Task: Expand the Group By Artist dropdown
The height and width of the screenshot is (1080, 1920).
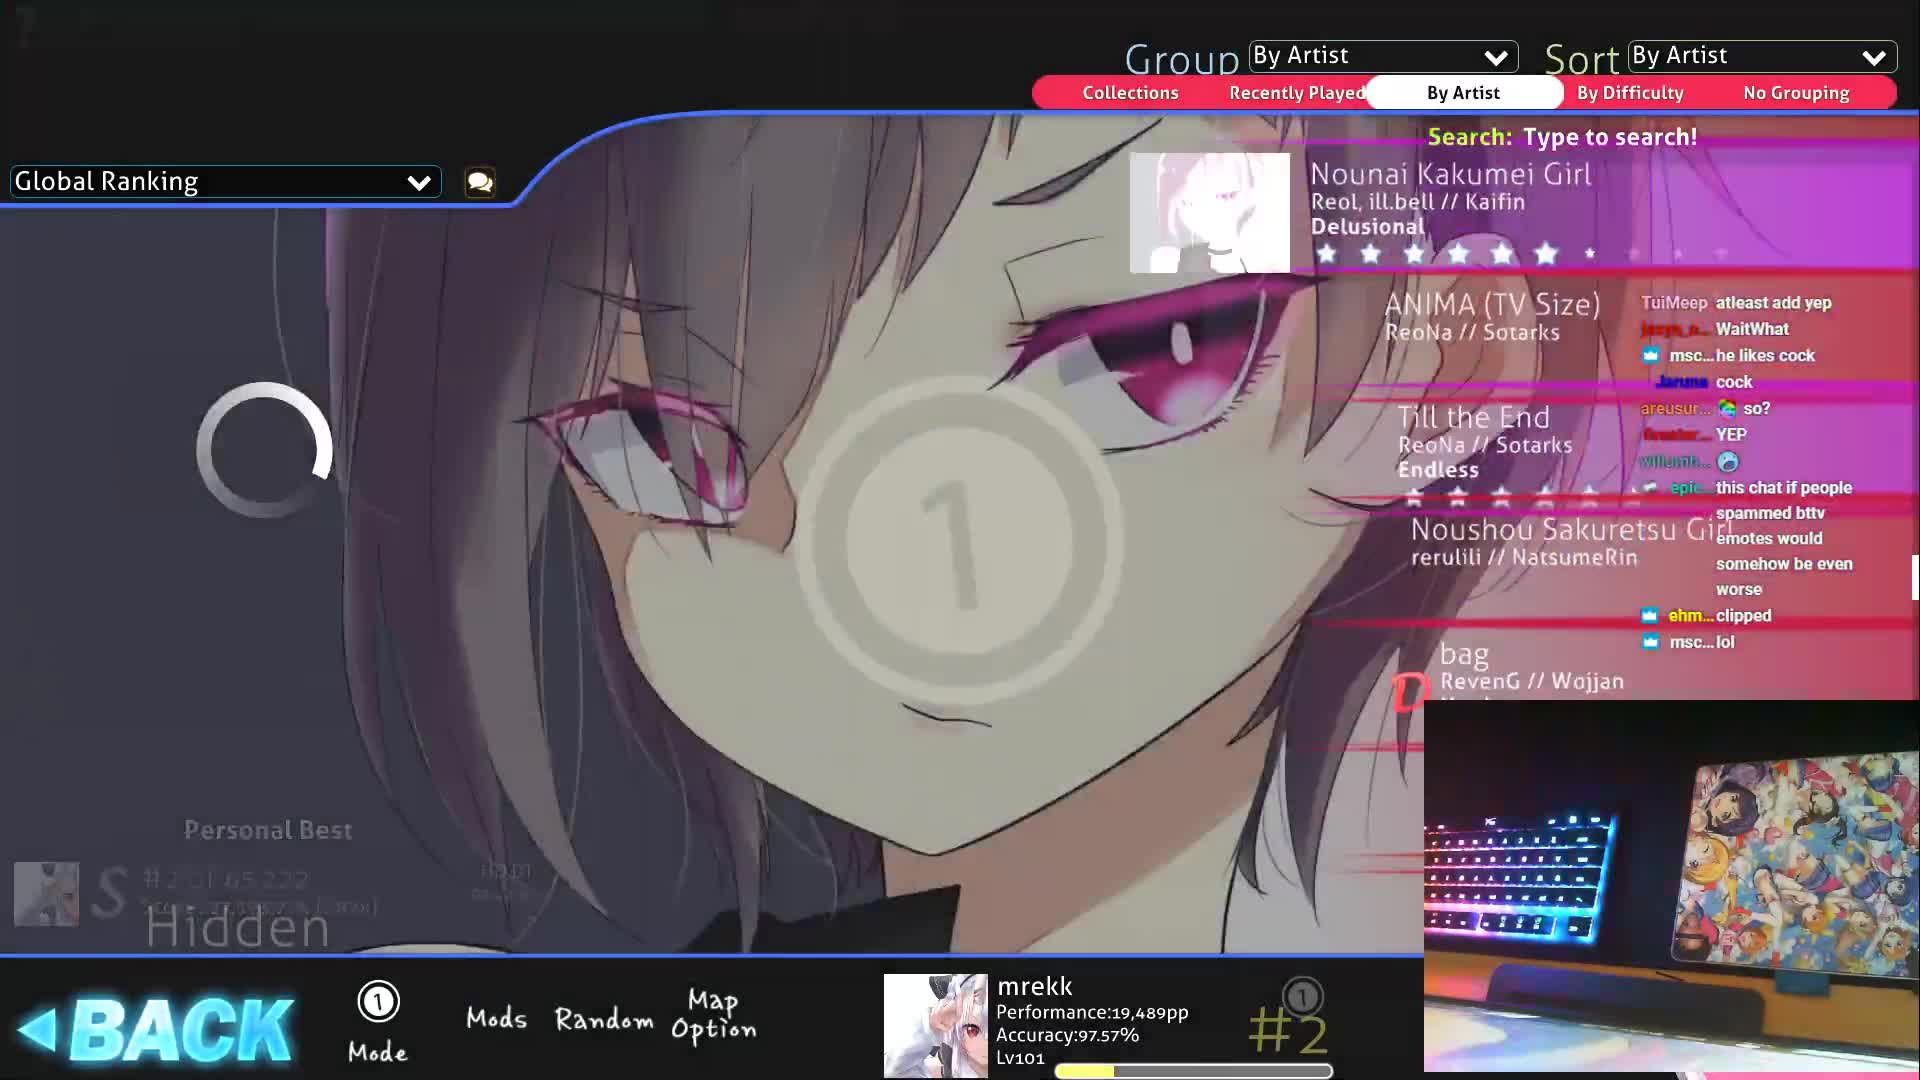Action: (x=1382, y=56)
